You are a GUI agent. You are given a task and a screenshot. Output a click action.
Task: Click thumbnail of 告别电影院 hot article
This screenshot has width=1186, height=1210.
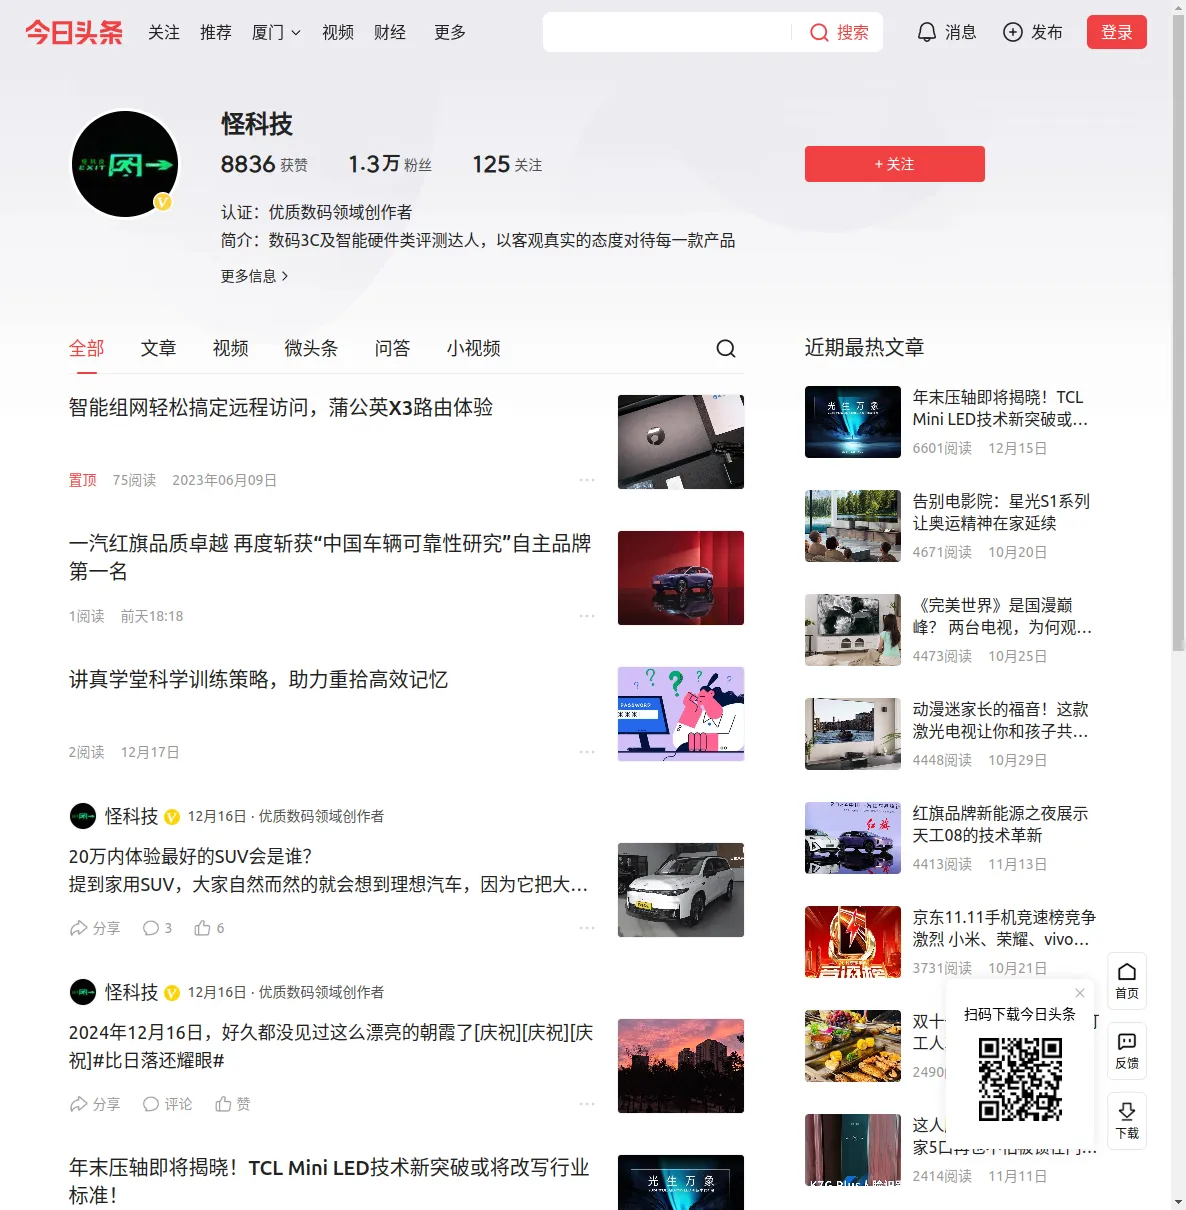pyautogui.click(x=853, y=526)
